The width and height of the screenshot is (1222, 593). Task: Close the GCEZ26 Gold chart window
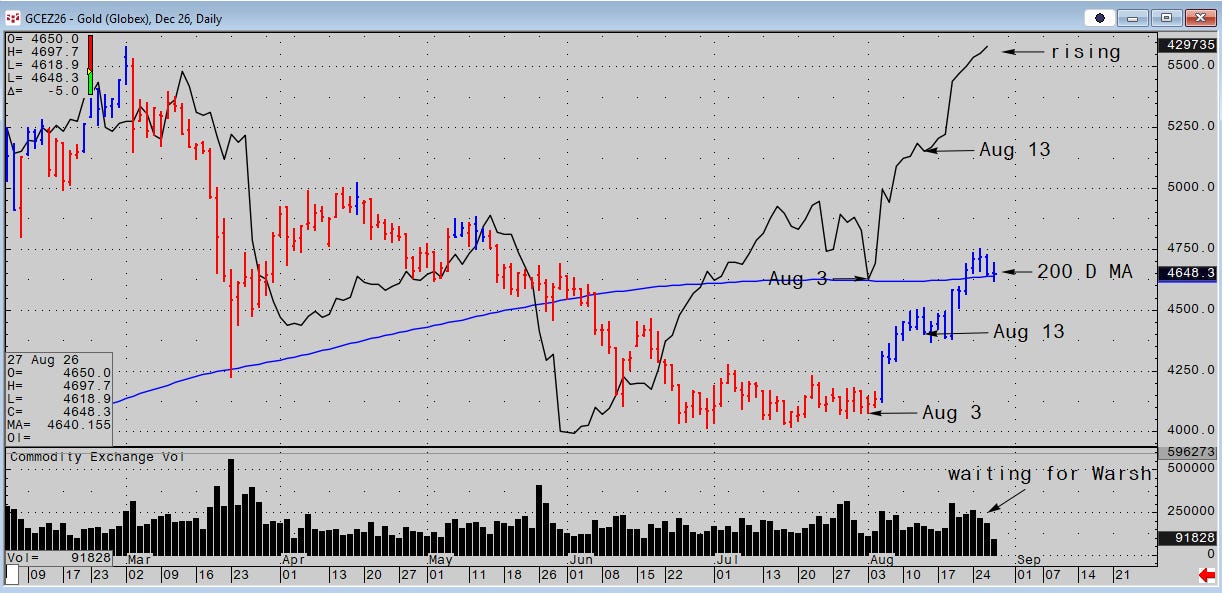1199,18
